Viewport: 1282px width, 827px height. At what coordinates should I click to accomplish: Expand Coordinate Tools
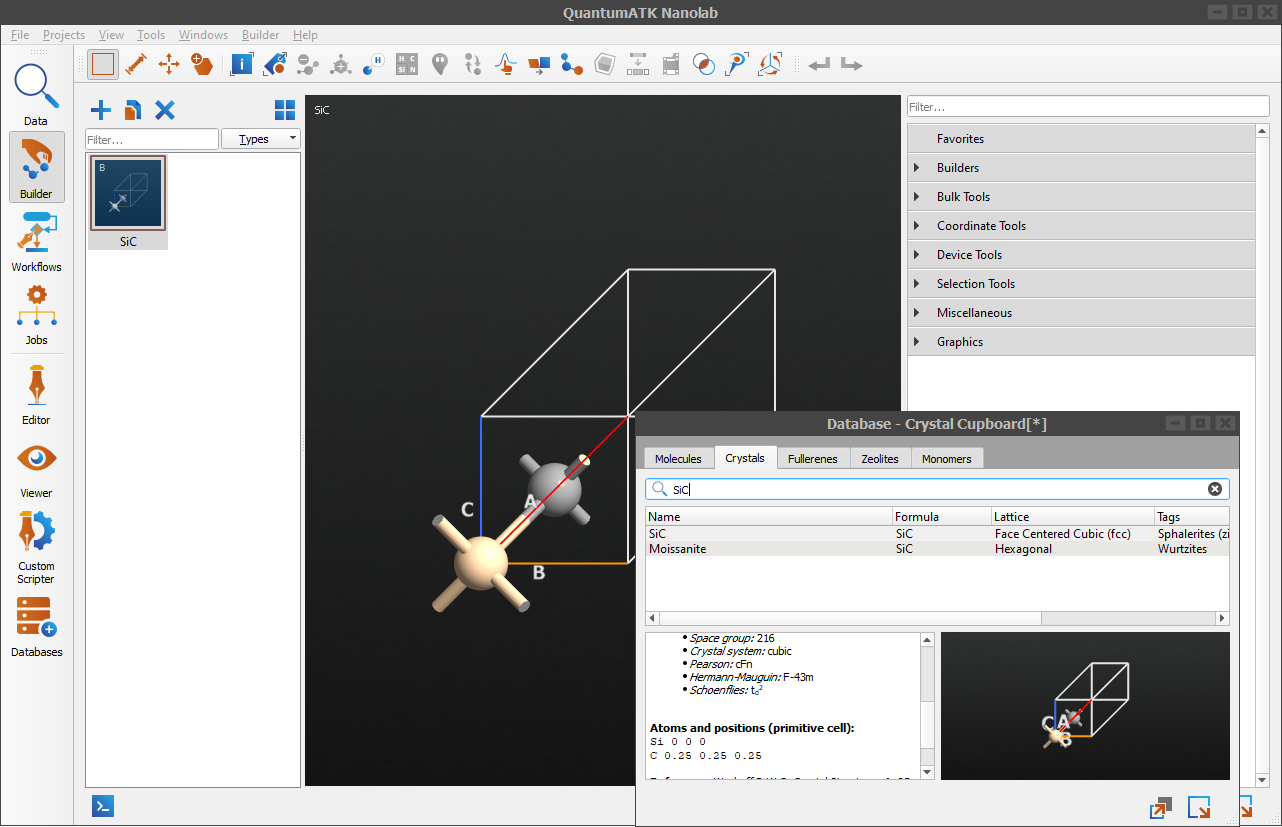1081,226
